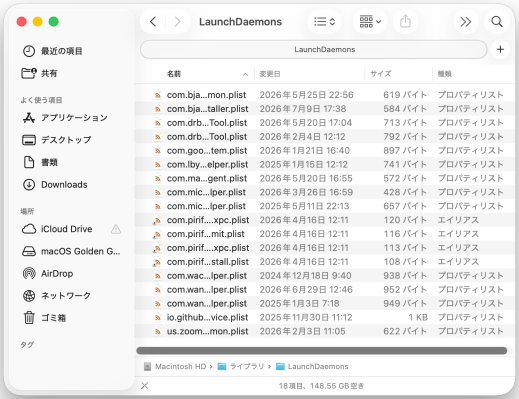Click the Share toolbar icon
This screenshot has height=399, width=519.
point(405,22)
